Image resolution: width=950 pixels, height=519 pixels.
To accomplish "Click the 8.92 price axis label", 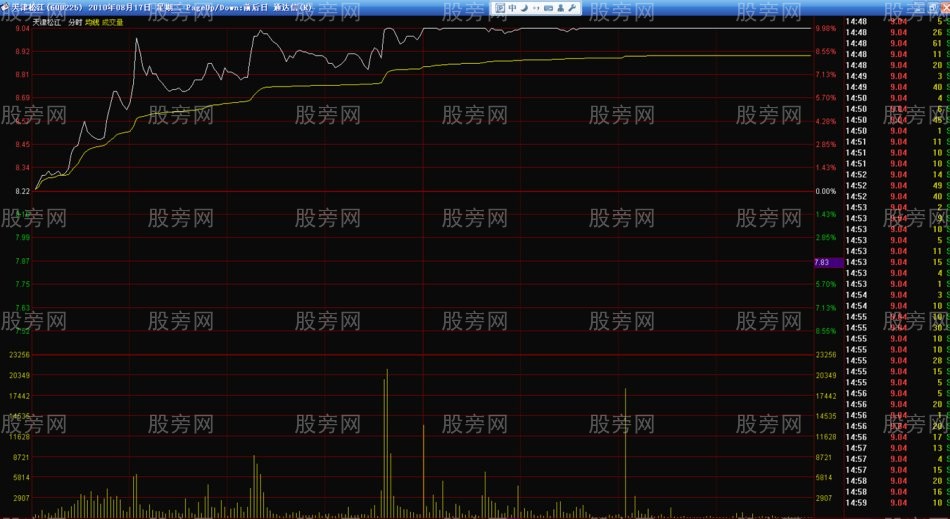I will pyautogui.click(x=22, y=52).
